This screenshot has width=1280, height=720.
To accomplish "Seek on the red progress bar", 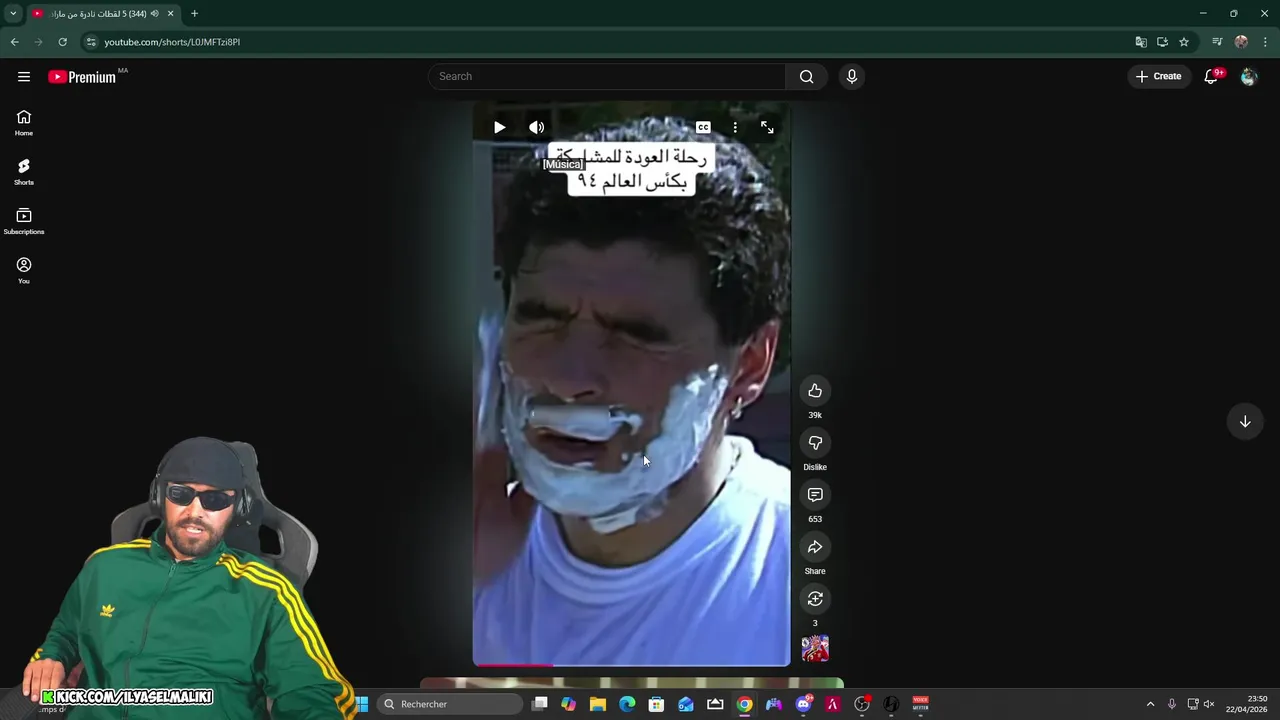I will [631, 664].
